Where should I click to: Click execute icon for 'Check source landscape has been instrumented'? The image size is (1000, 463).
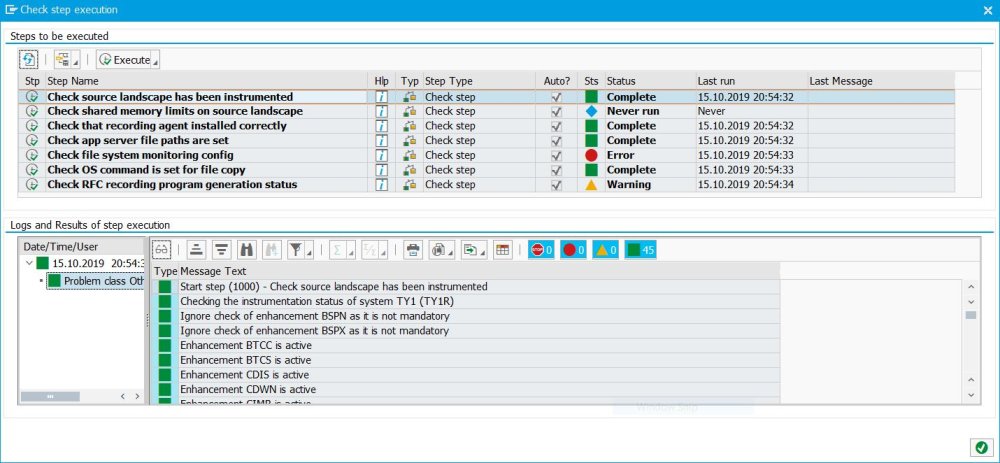32,97
